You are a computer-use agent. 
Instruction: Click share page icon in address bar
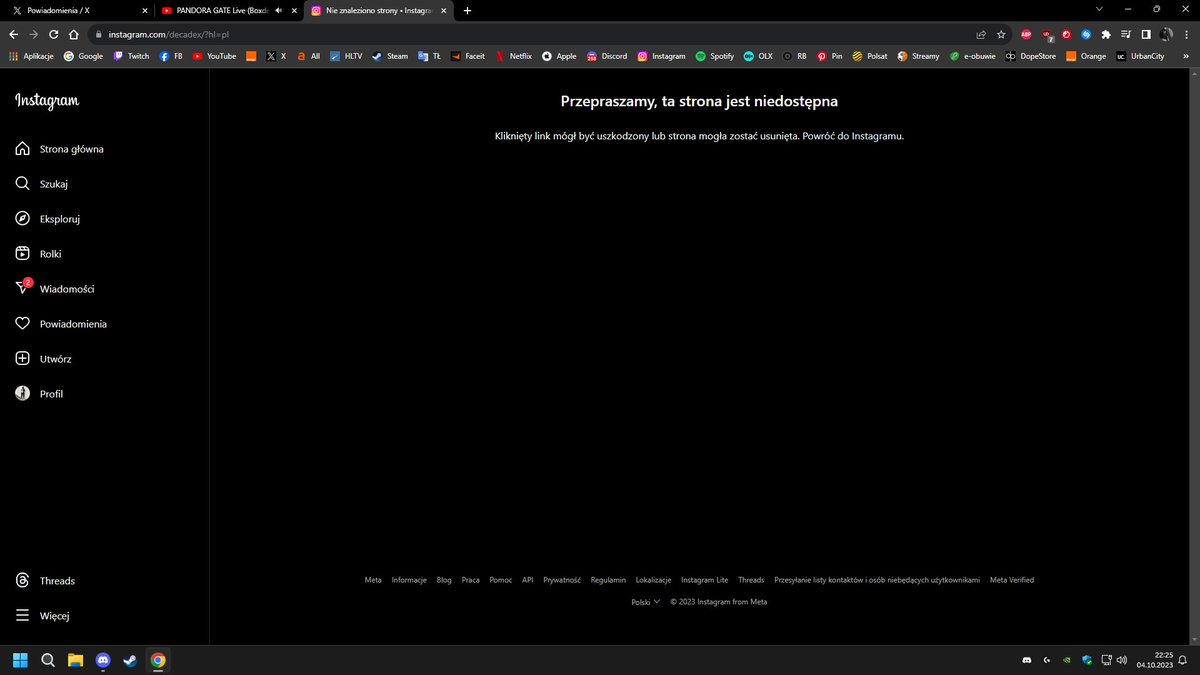coord(981,34)
